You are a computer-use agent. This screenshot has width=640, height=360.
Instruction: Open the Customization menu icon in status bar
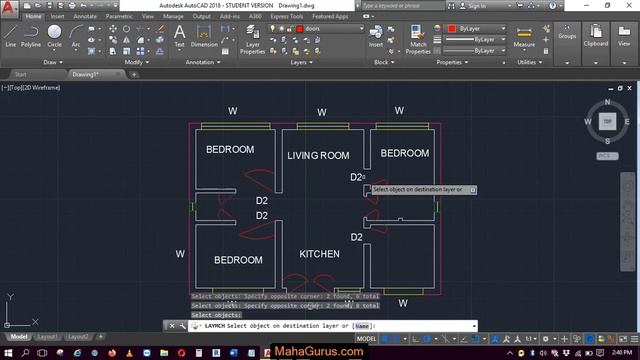[634, 339]
